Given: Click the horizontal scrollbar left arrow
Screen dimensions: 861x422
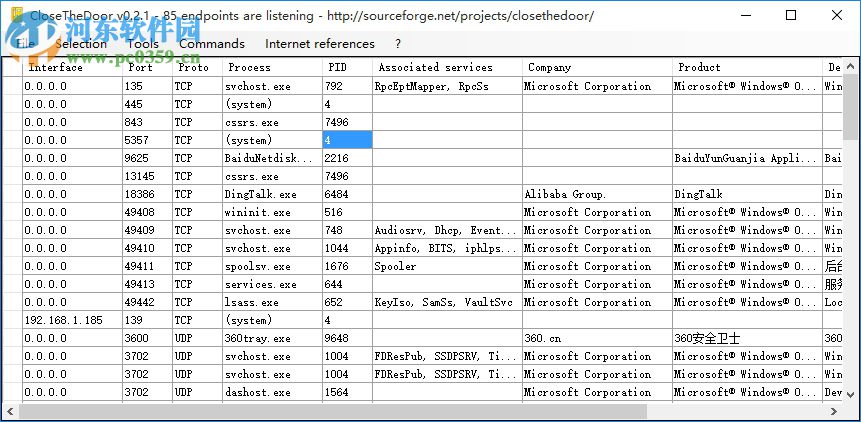Looking at the screenshot, I should pyautogui.click(x=10, y=411).
